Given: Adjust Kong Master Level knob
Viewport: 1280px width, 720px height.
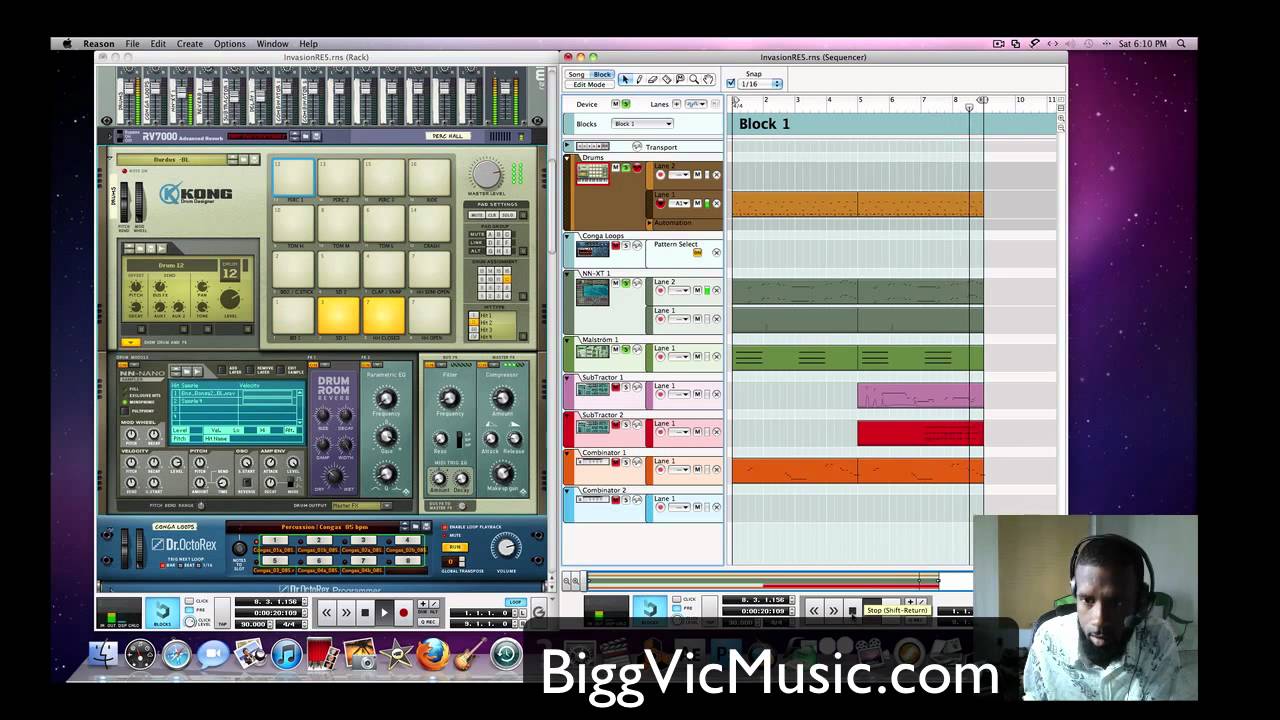Looking at the screenshot, I should [486, 172].
